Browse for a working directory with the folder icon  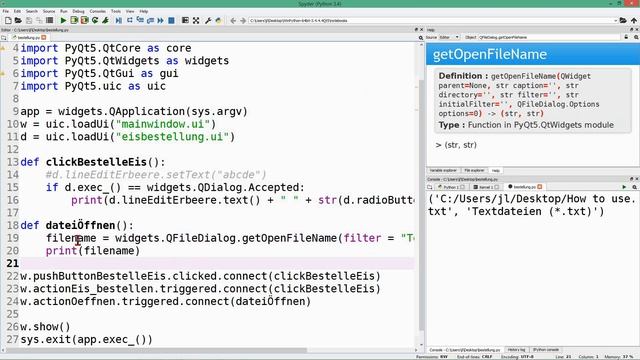623,20
